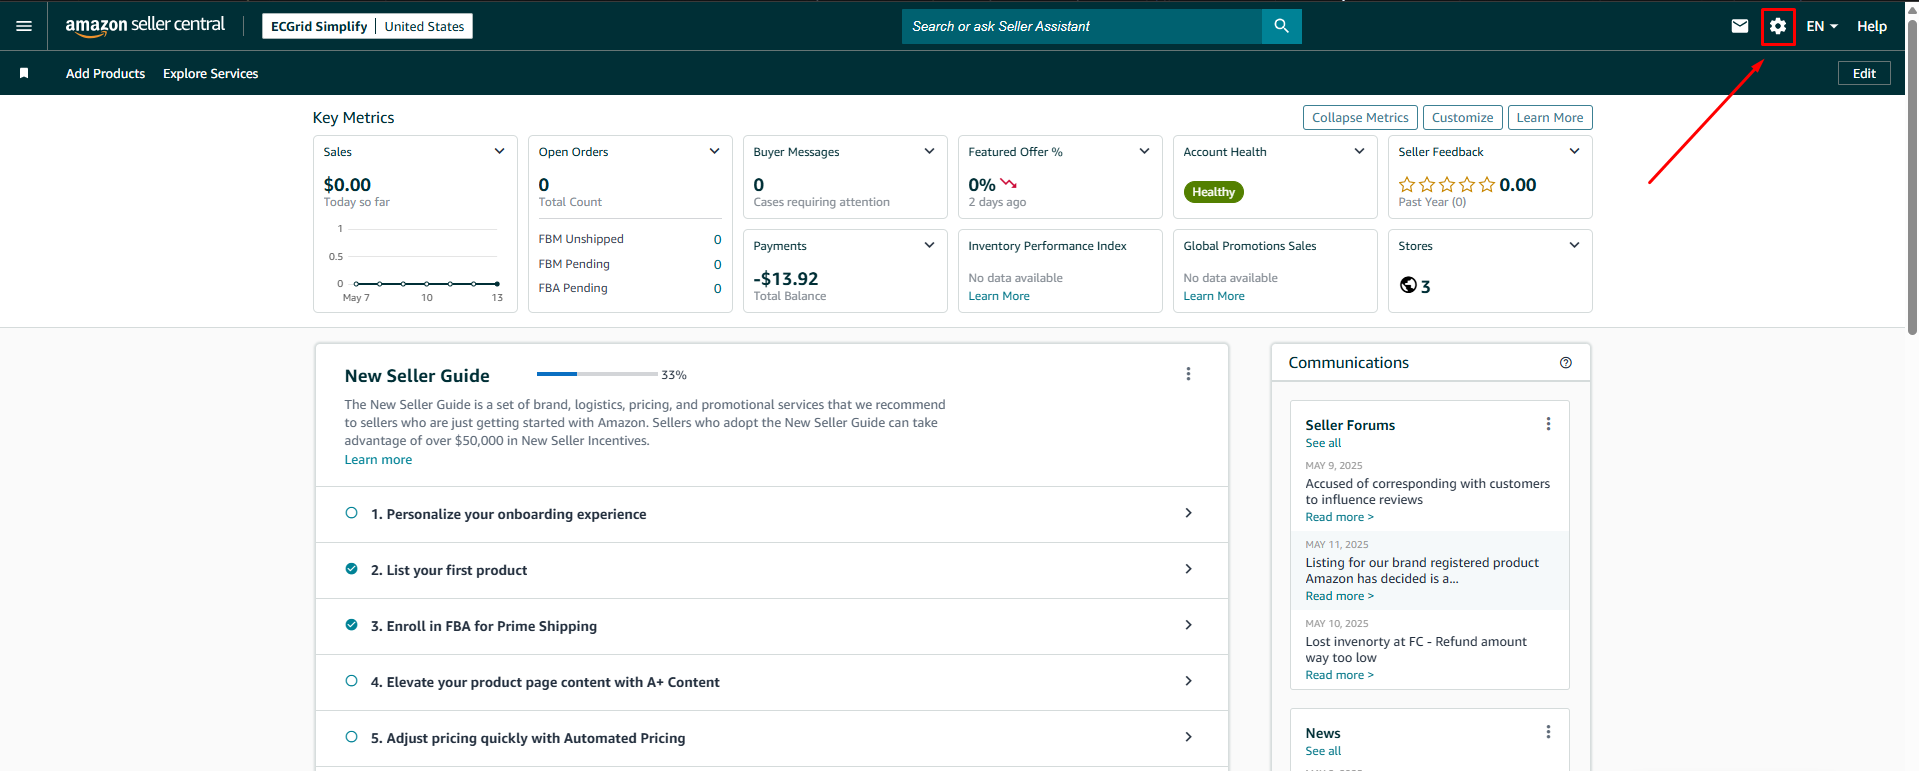
Task: Open Add Products menu item
Action: coord(105,73)
